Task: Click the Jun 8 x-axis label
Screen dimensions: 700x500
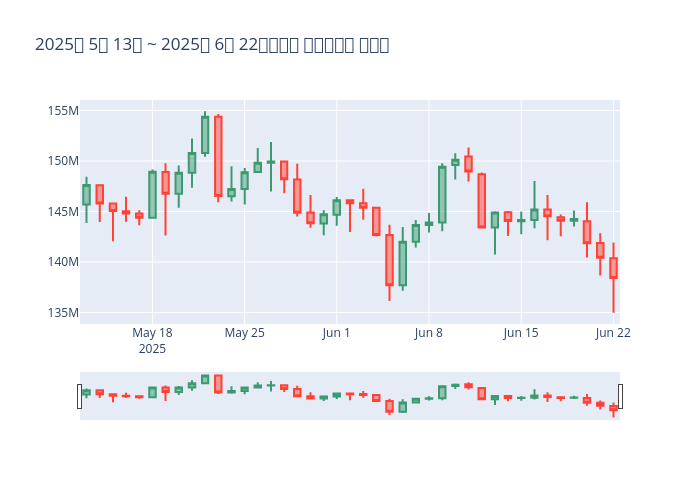Action: pyautogui.click(x=429, y=333)
